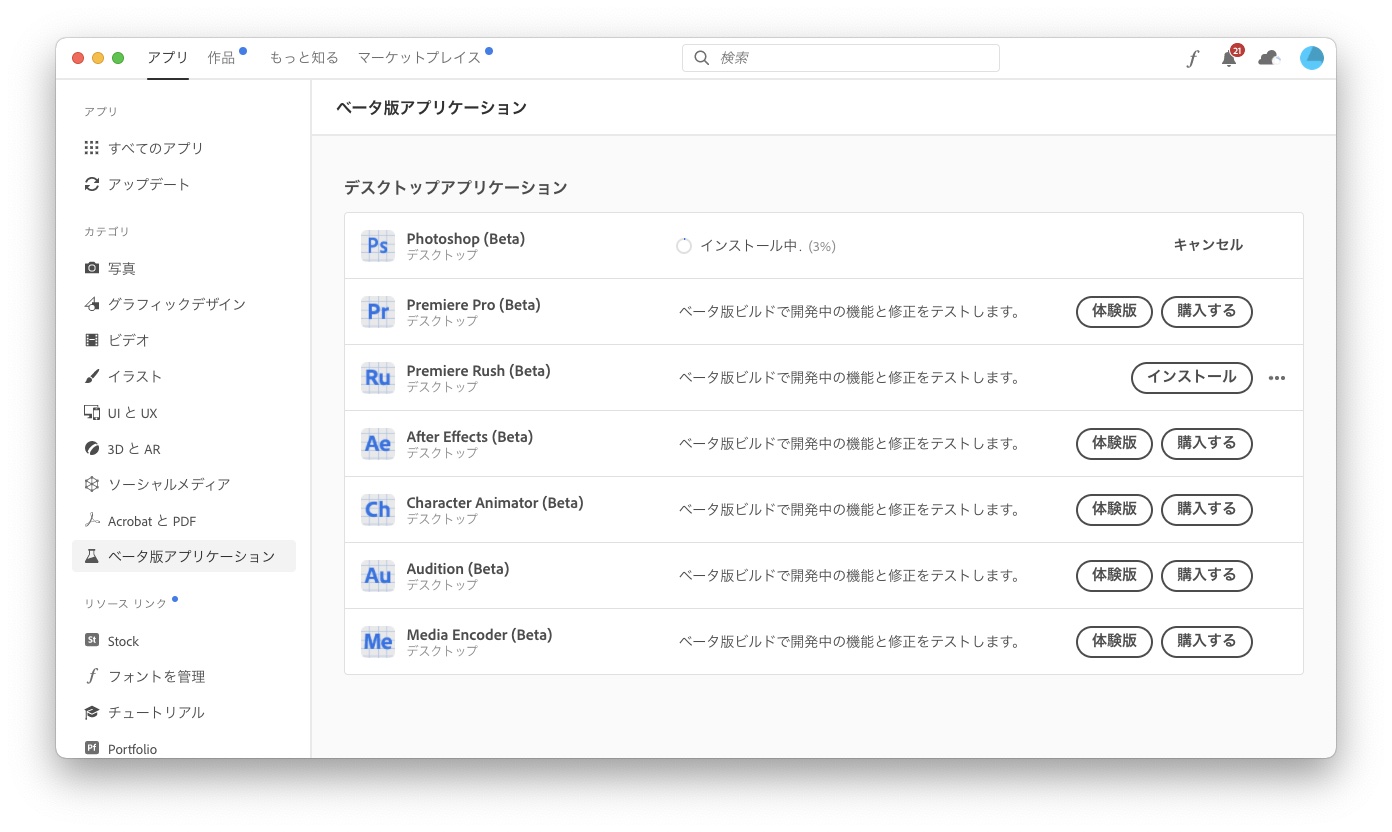Image resolution: width=1392 pixels, height=832 pixels.
Task: Click the Character Animator (Beta) app icon
Action: coord(378,510)
